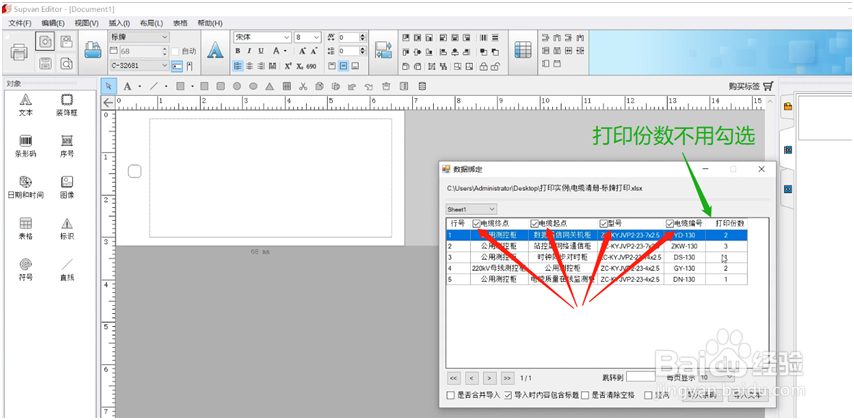Select the triangle shape tool

click(x=270, y=86)
